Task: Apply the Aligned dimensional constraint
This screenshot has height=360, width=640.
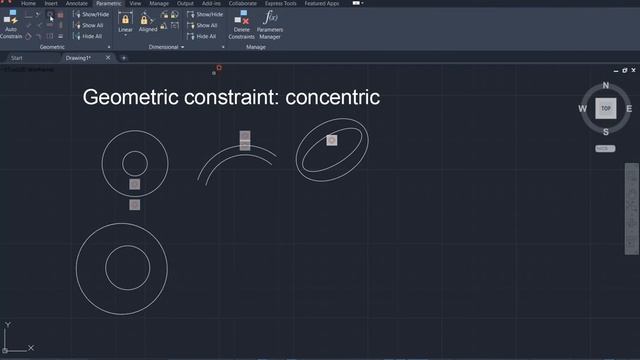Action: click(148, 21)
